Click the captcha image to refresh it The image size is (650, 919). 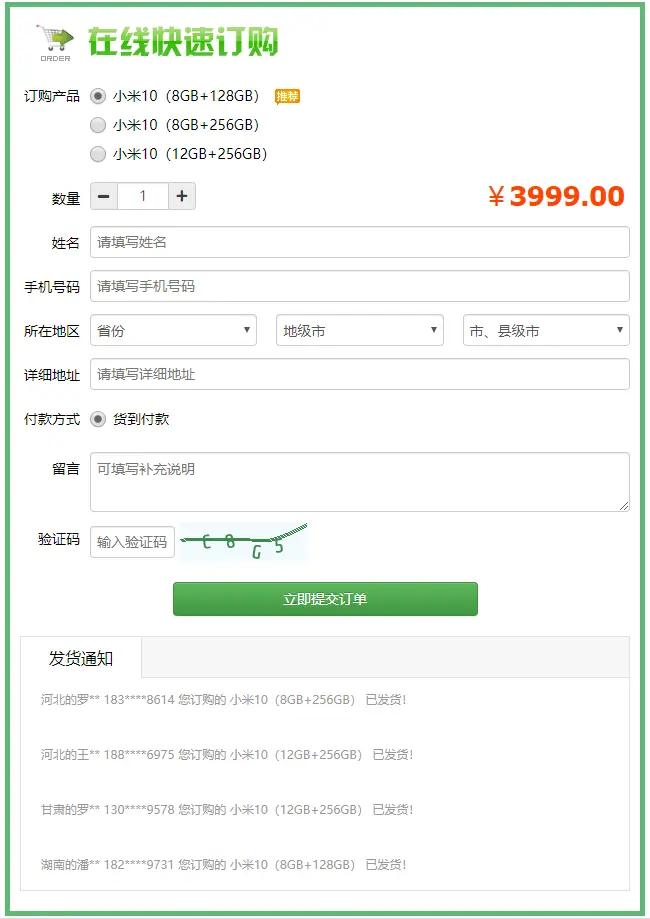245,541
